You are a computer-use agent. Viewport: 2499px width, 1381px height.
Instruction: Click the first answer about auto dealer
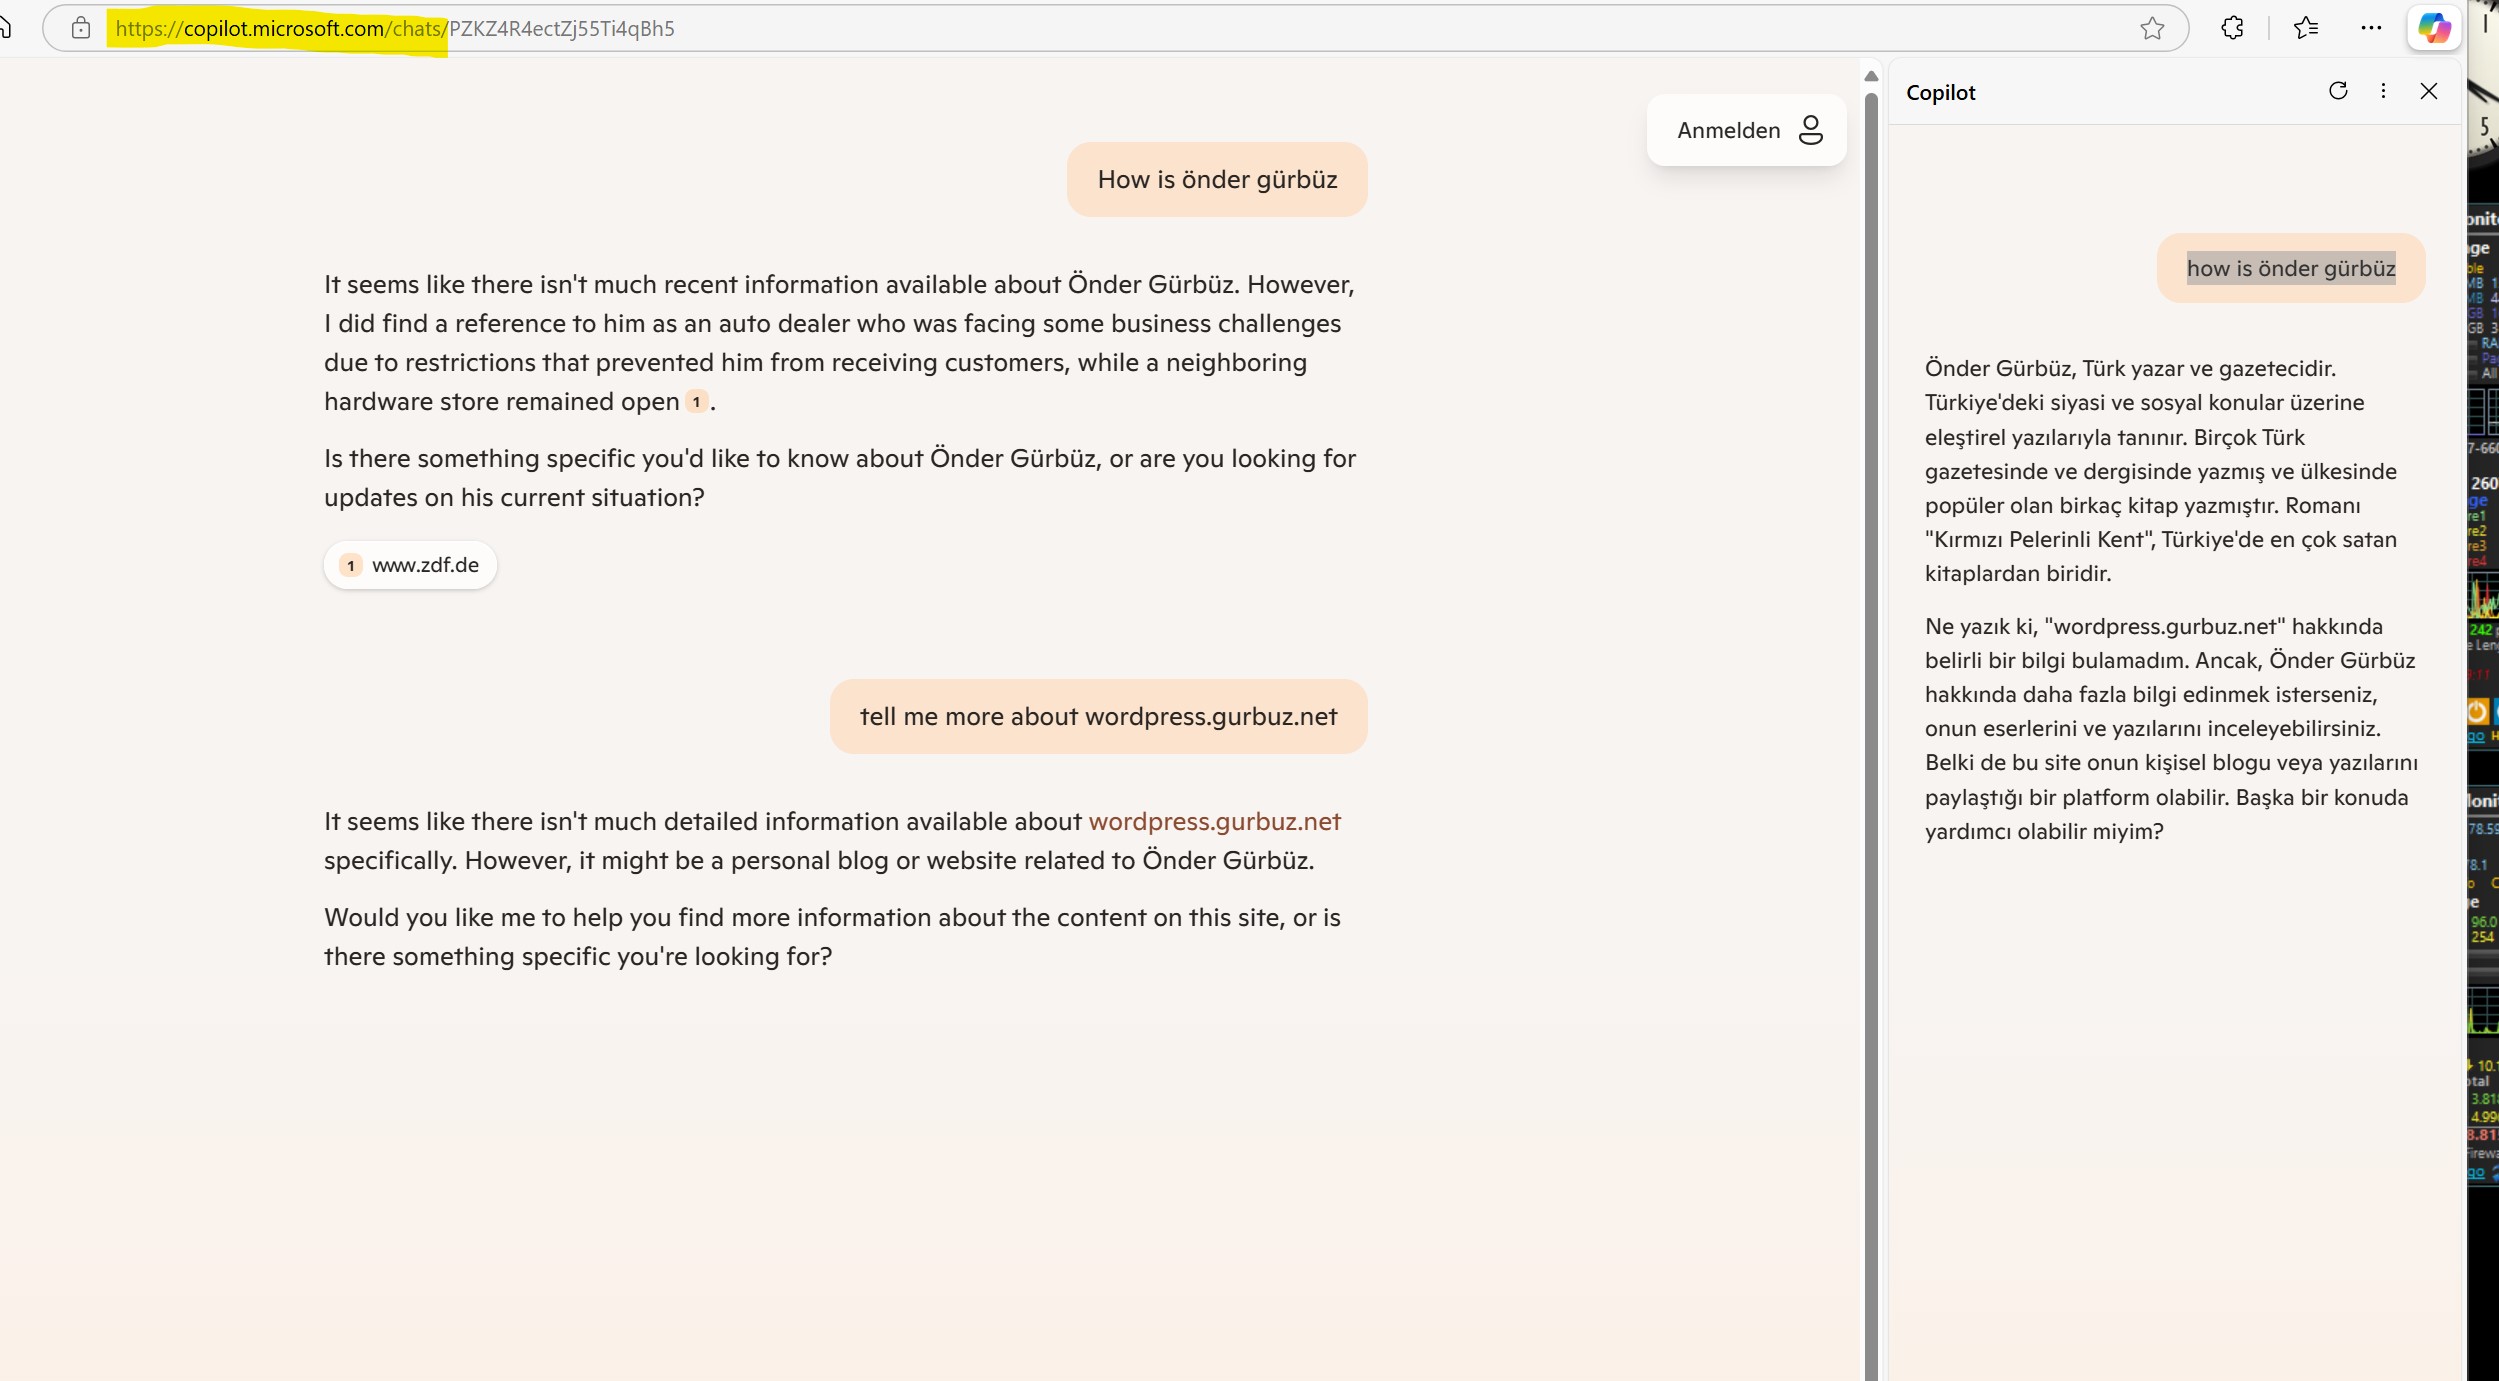pos(839,343)
